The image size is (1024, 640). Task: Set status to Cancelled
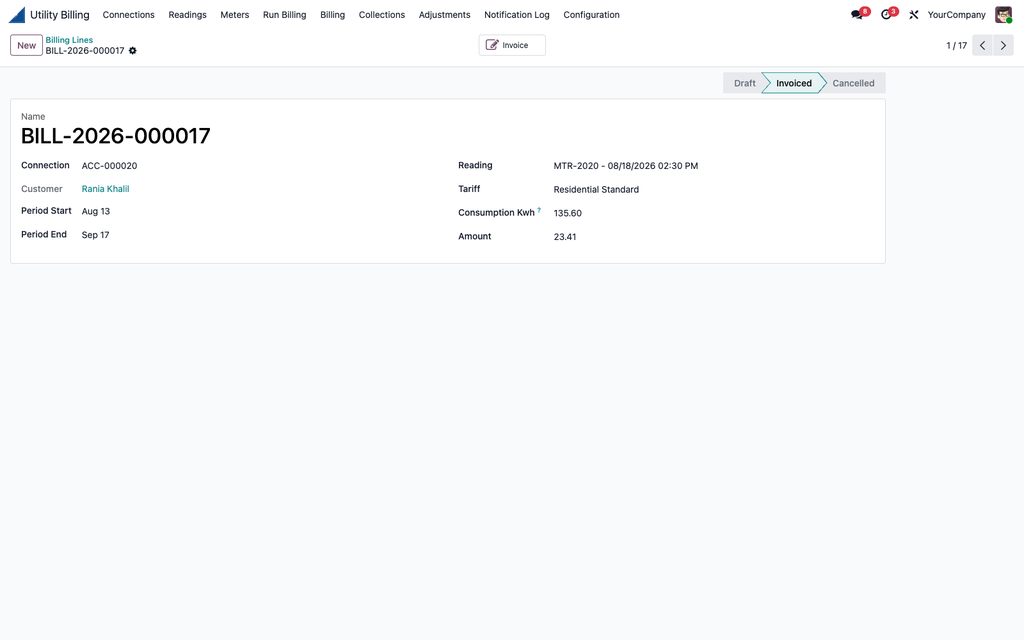coord(853,83)
